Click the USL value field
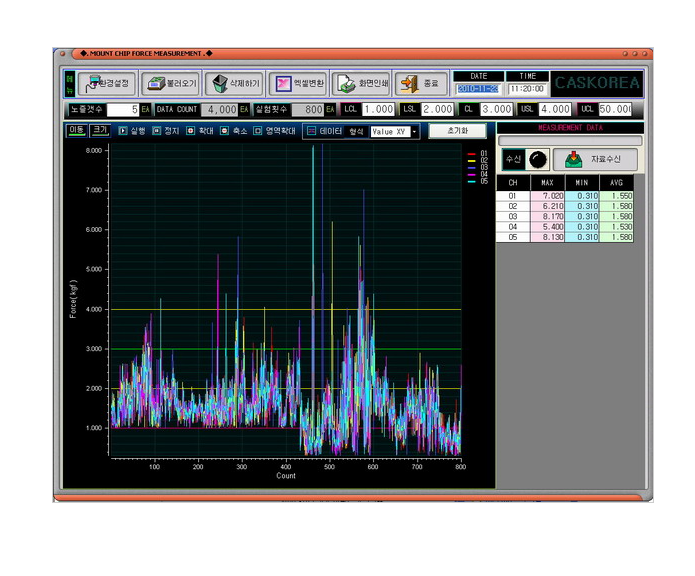 pos(555,109)
